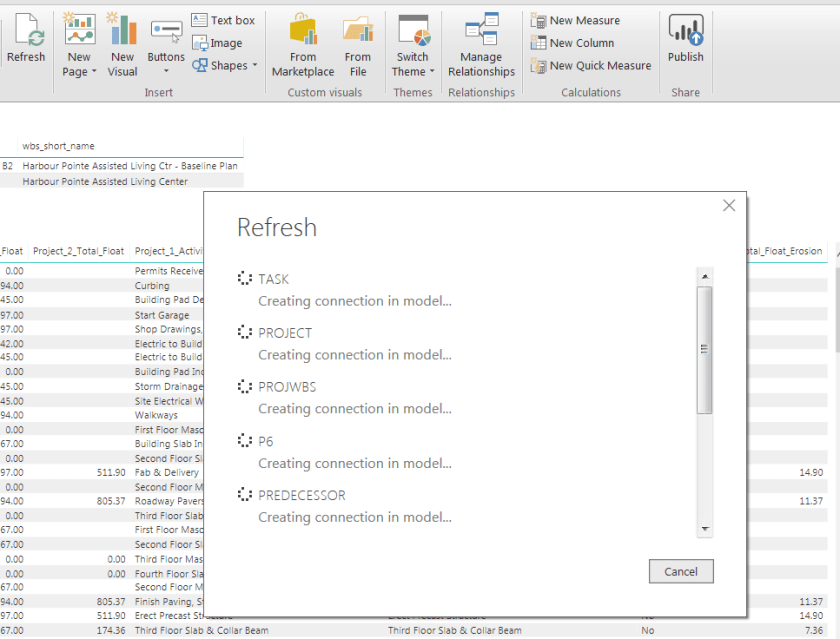Publish the report
Screen dimensions: 840x639
point(686,38)
